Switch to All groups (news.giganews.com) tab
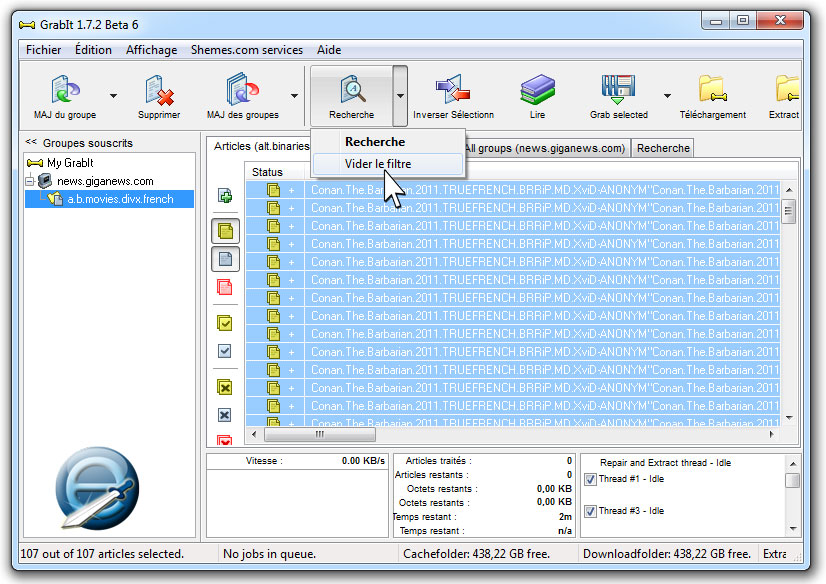 [x=545, y=149]
